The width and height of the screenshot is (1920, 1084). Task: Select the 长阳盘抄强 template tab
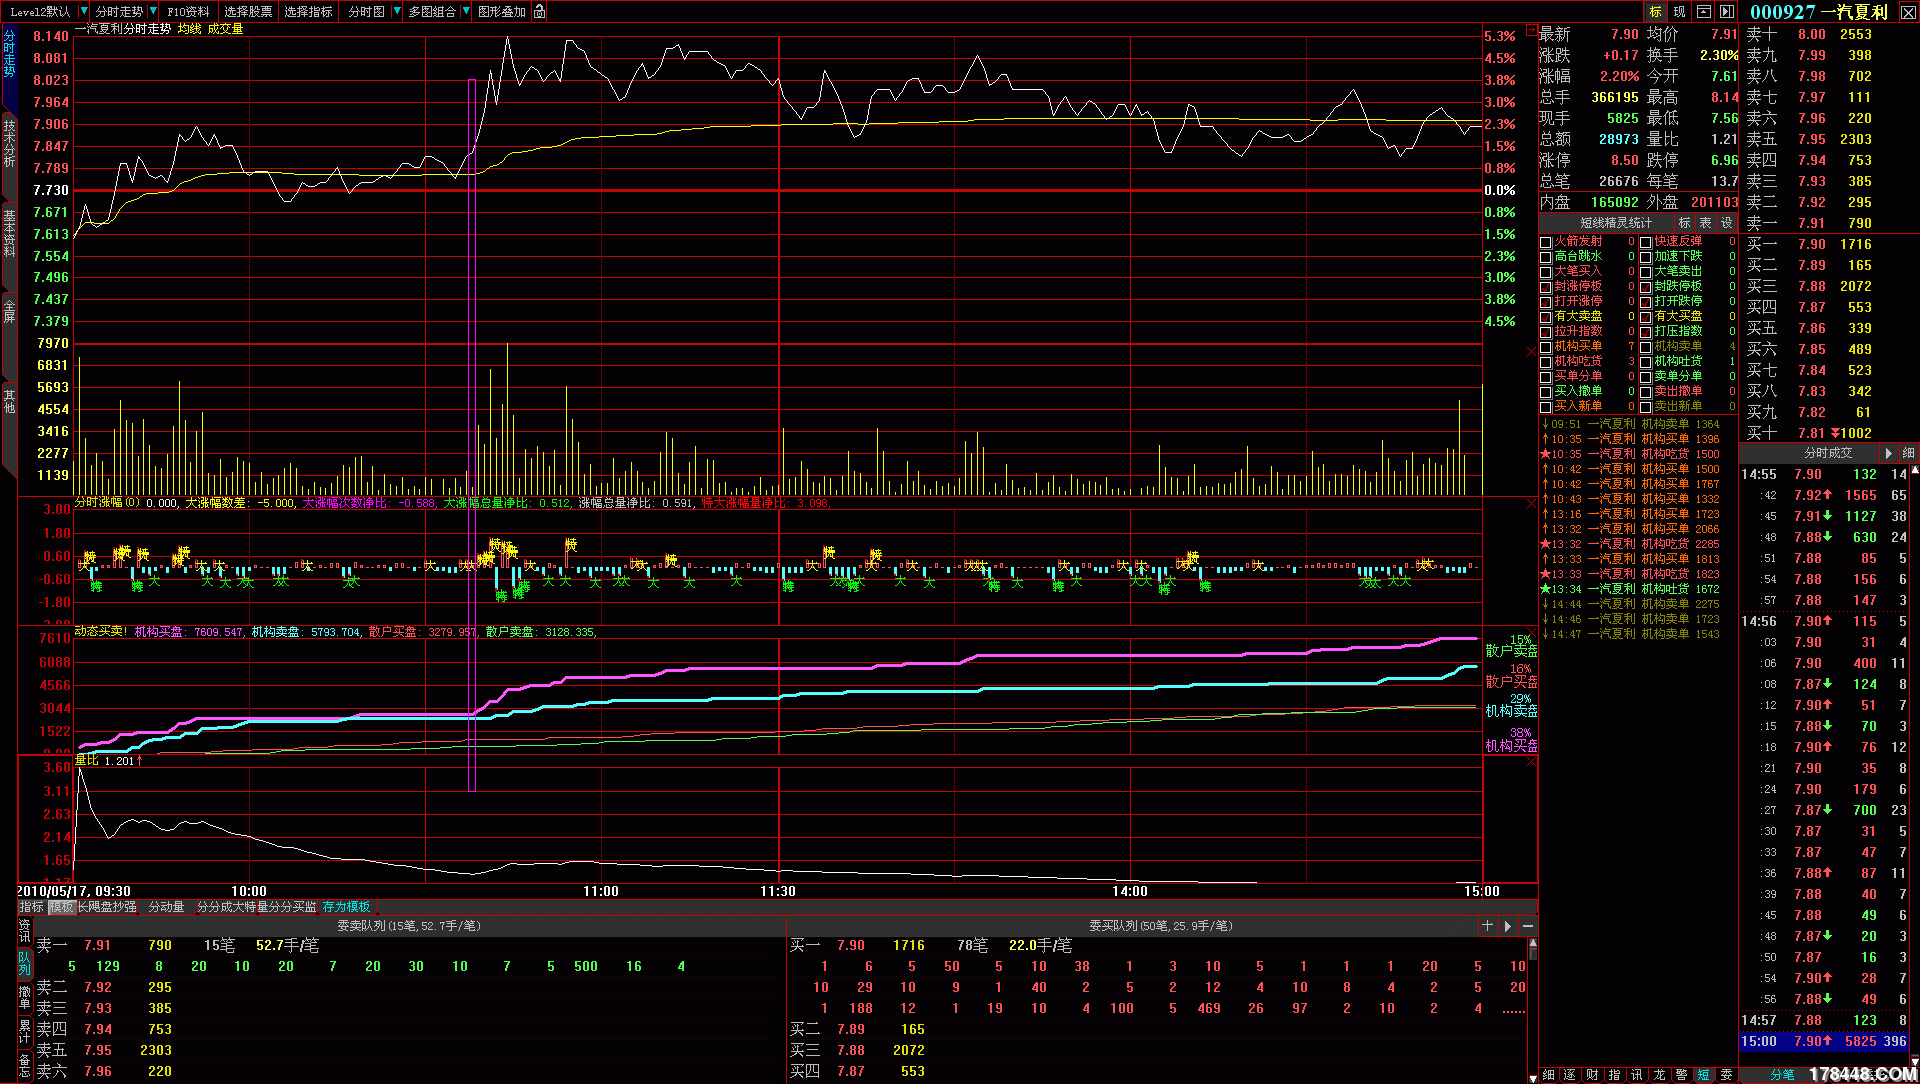tap(107, 907)
